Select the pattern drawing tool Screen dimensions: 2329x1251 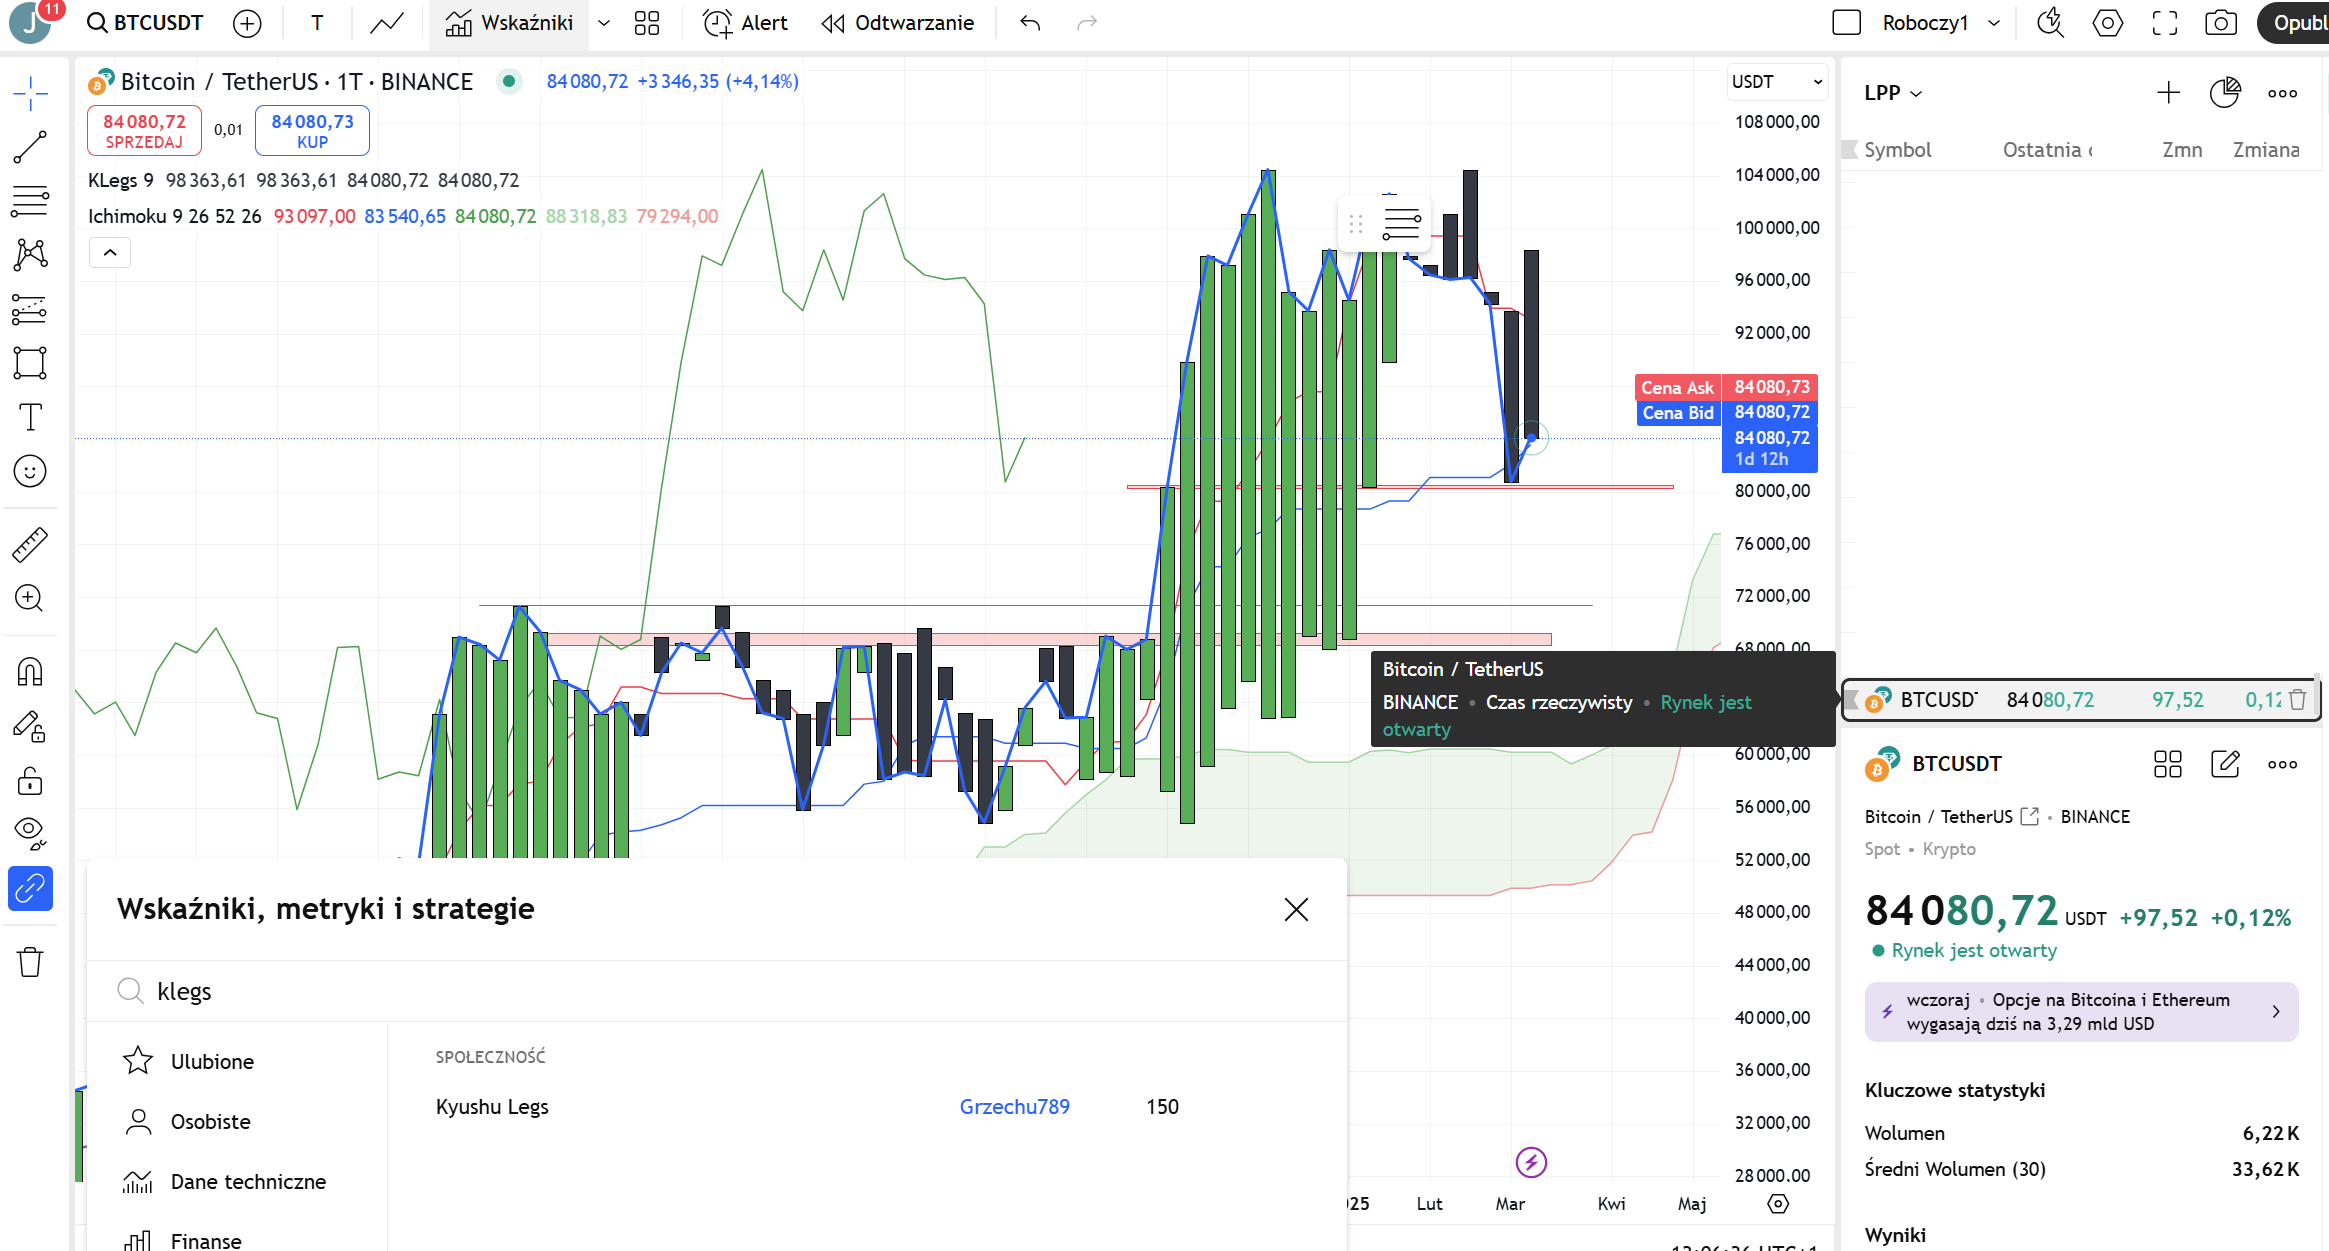tap(30, 254)
